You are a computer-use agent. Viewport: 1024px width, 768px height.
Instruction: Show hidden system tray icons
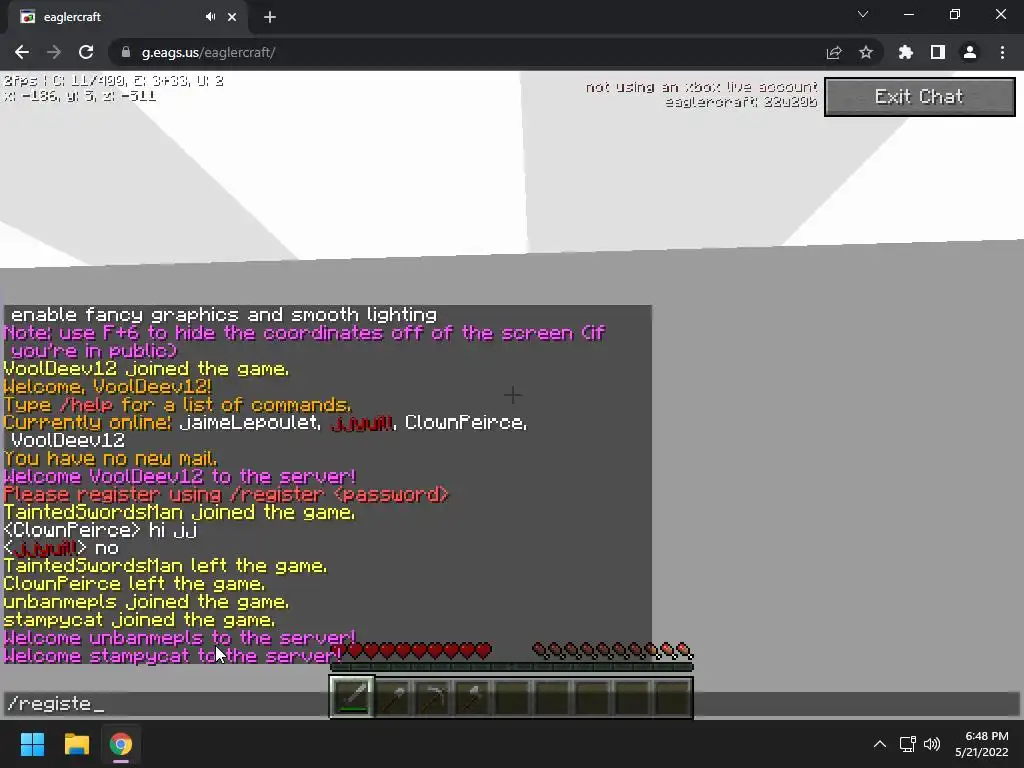coord(880,744)
